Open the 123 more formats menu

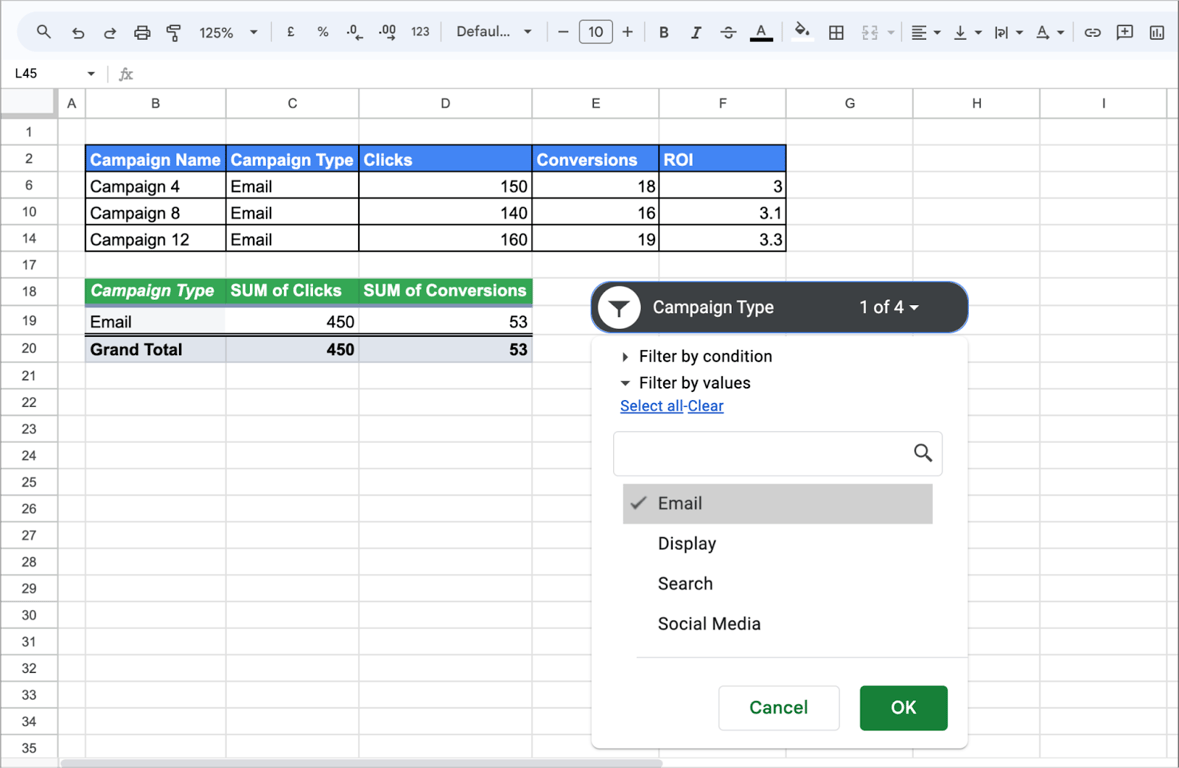(x=420, y=32)
